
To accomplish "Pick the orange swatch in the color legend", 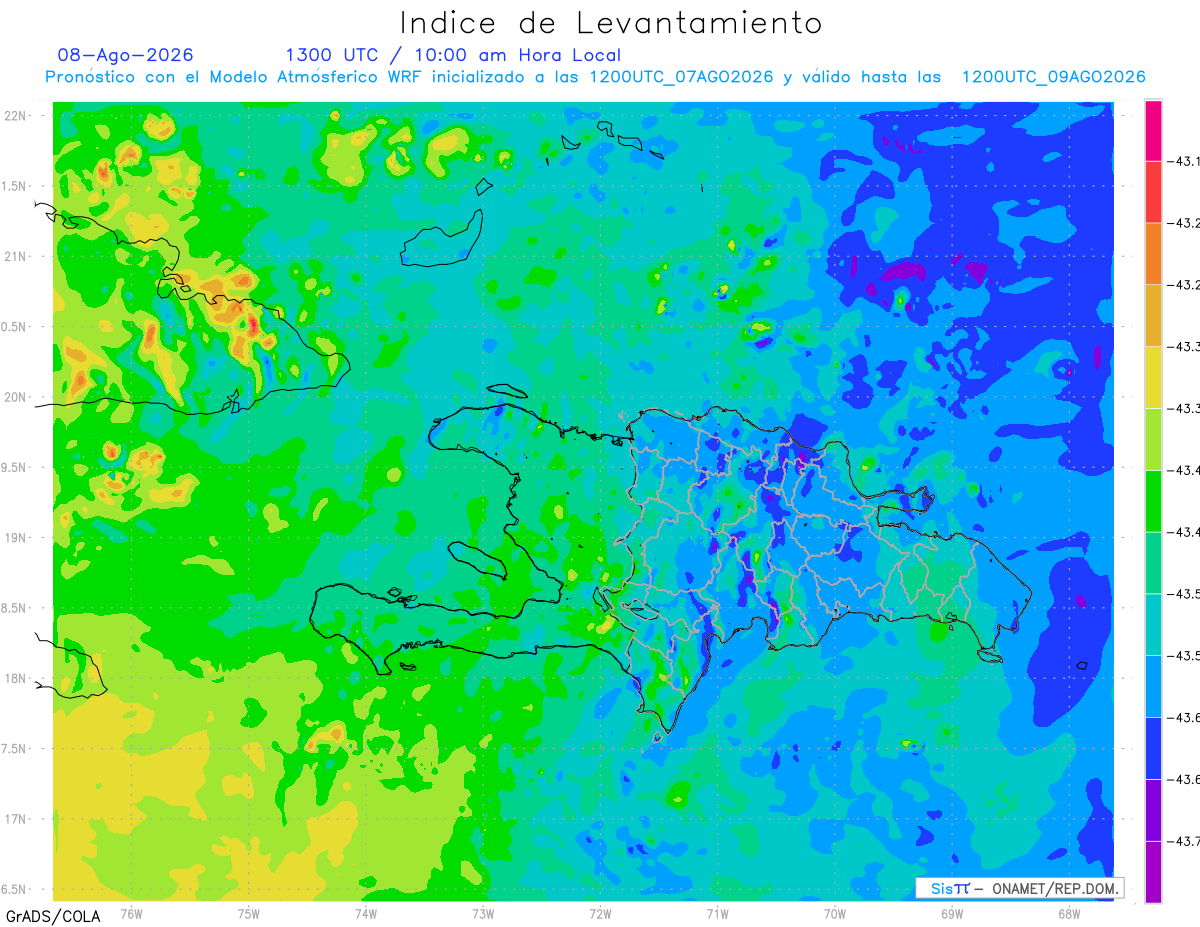I will 1153,254.
